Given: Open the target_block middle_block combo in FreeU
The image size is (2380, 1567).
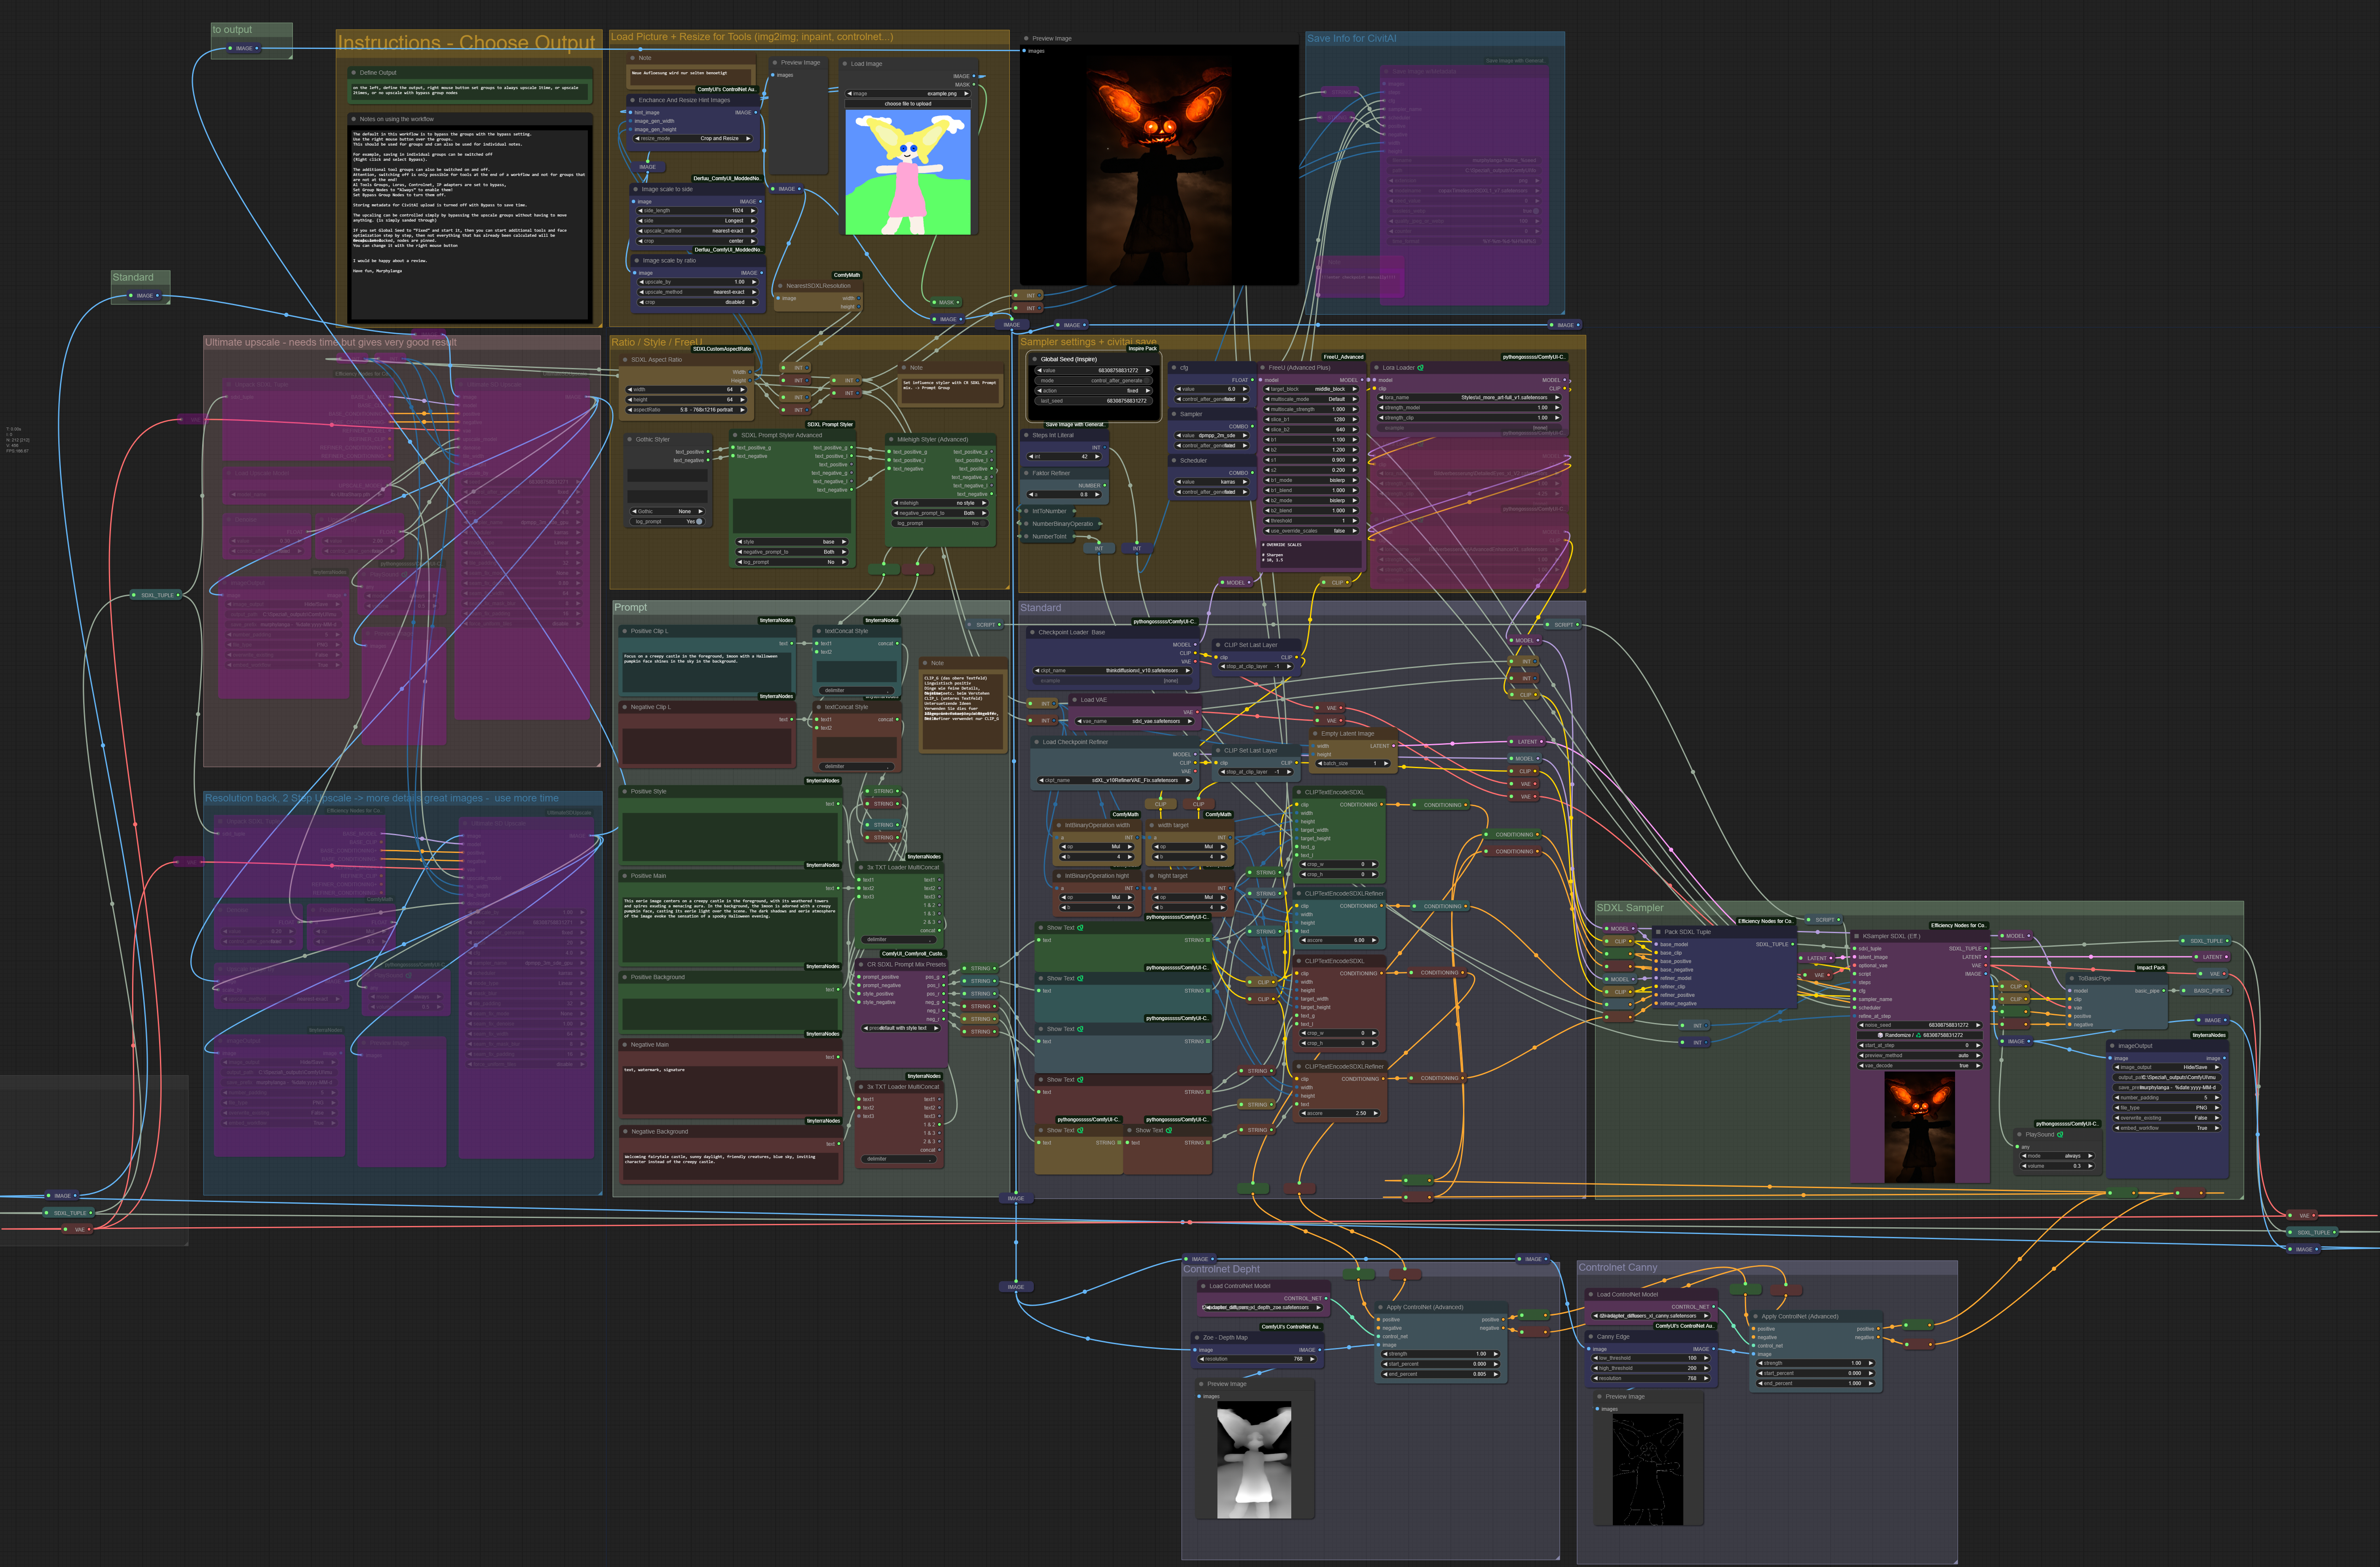Looking at the screenshot, I should coord(1311,389).
